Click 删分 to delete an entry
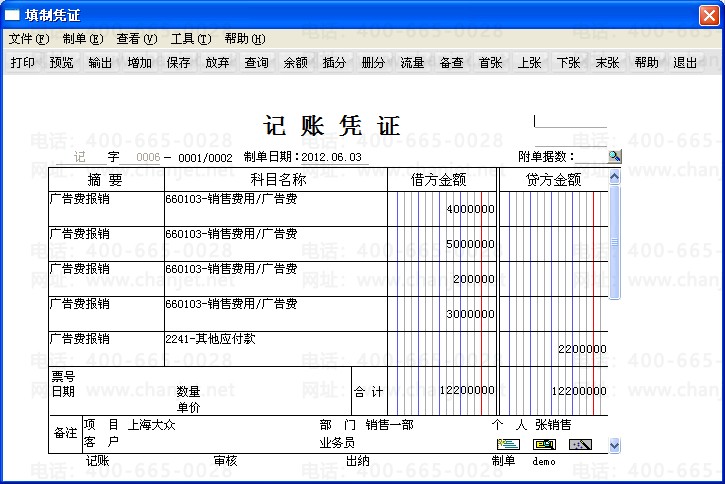This screenshot has width=725, height=484. tap(373, 62)
